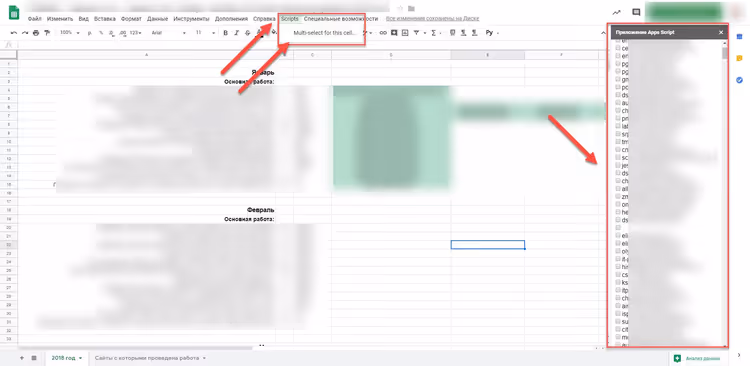Open the comment history icon

coord(636,12)
